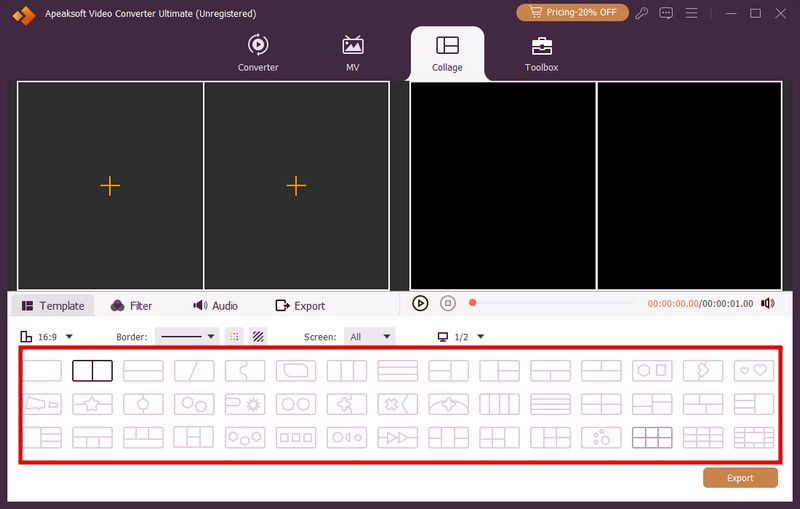The width and height of the screenshot is (800, 509).
Task: Expand the 16:9 aspect ratio dropdown
Action: pos(46,337)
